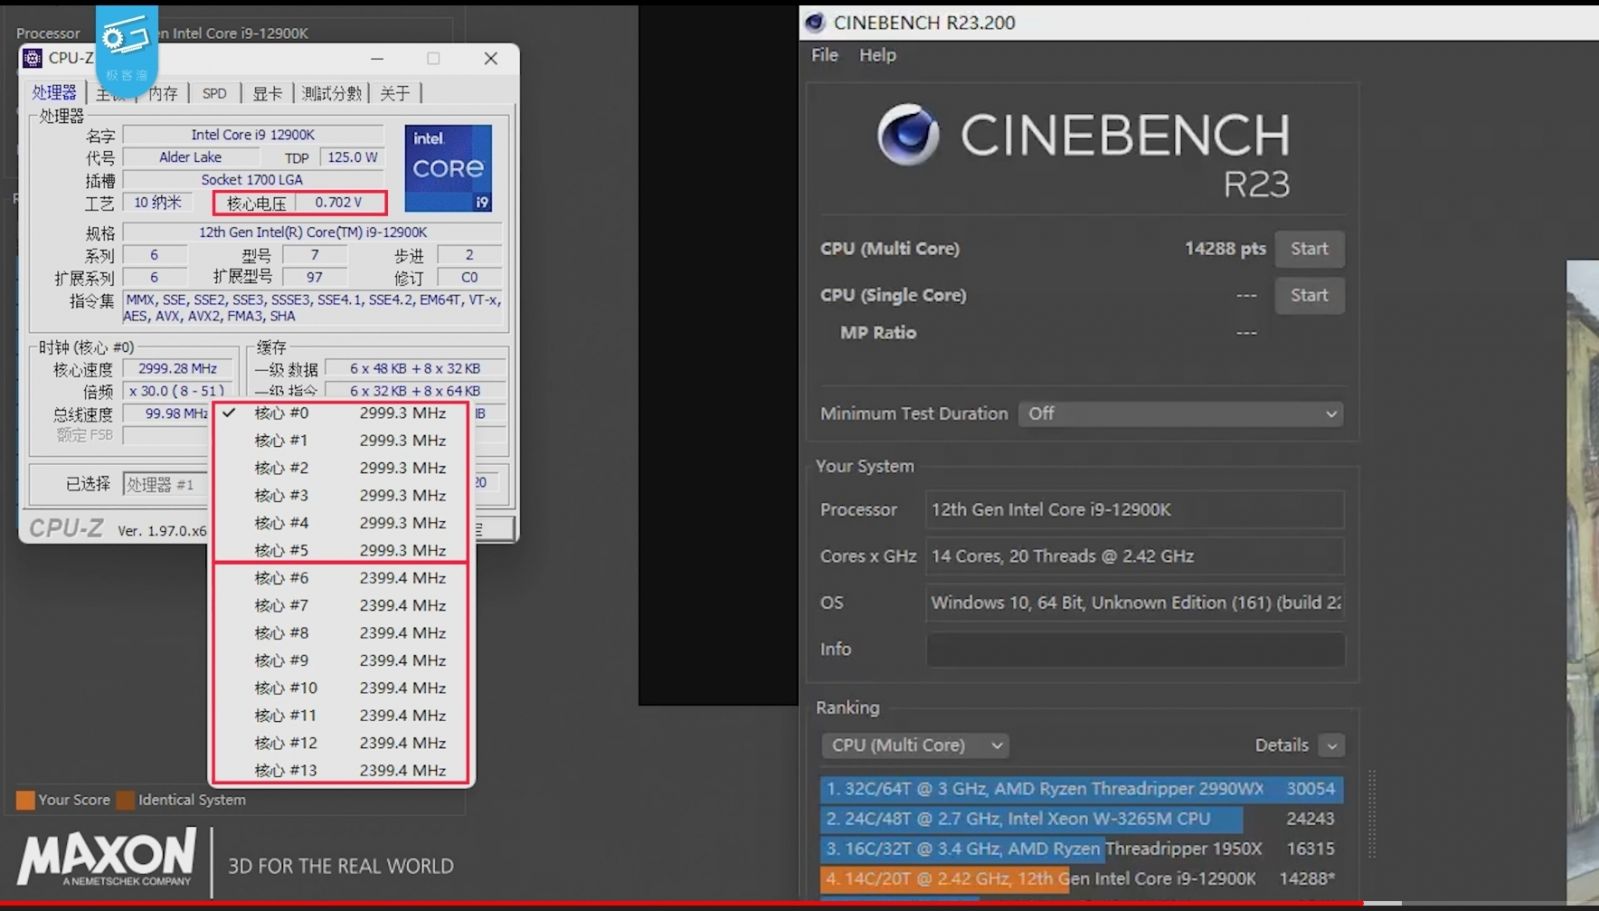Image resolution: width=1599 pixels, height=911 pixels.
Task: Select the Threadripper 1950X ranking entry
Action: pos(1081,848)
